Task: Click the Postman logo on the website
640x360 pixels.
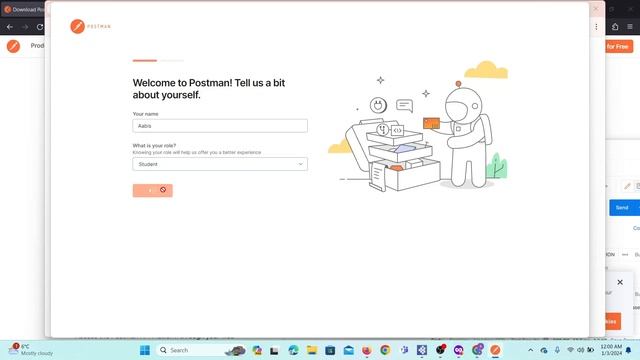Action: point(13,46)
